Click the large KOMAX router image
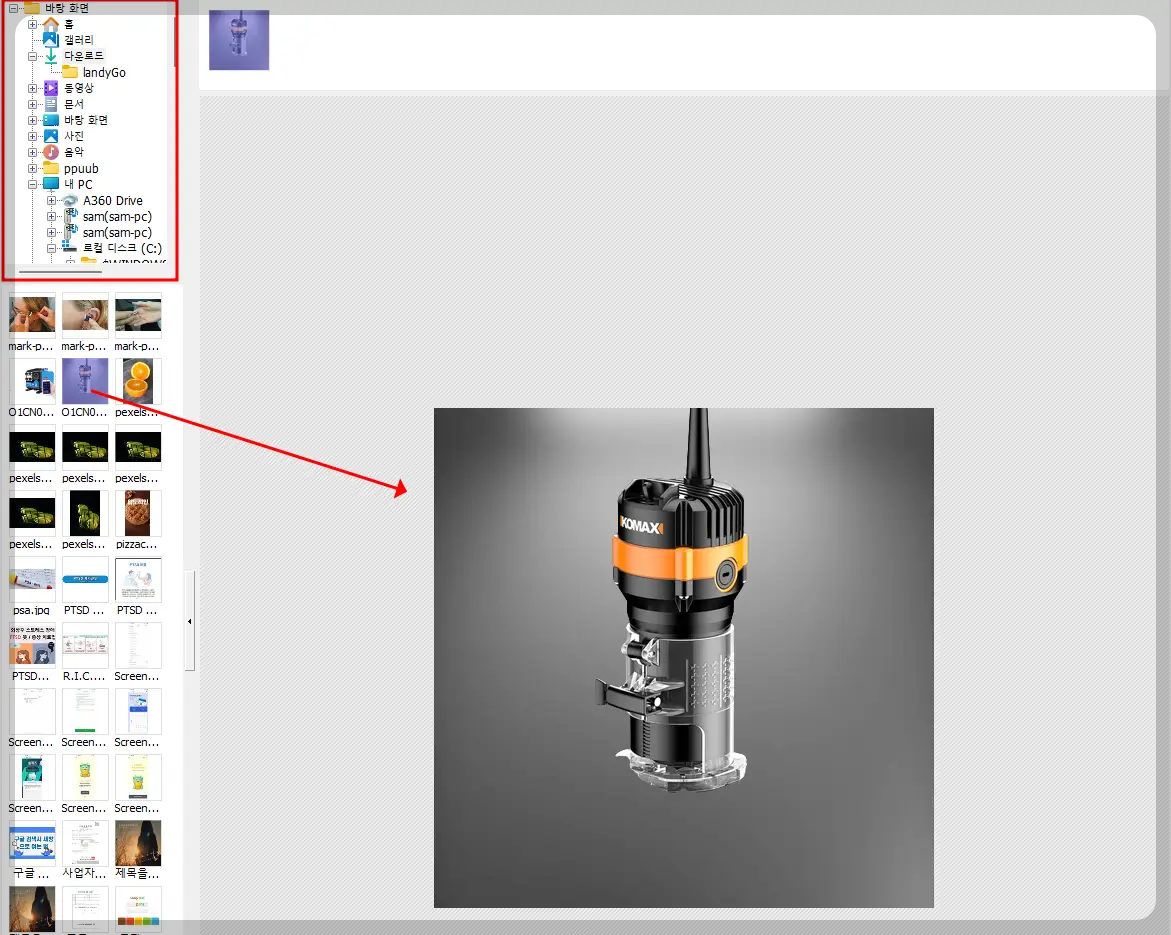The width and height of the screenshot is (1171, 935). click(x=683, y=657)
